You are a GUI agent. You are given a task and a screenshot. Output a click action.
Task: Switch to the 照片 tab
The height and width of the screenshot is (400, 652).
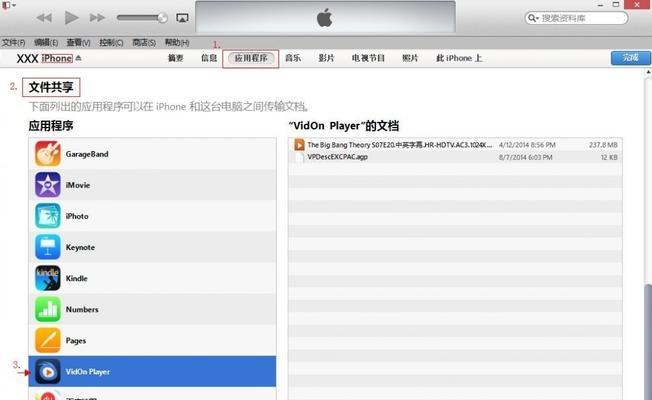click(x=410, y=58)
